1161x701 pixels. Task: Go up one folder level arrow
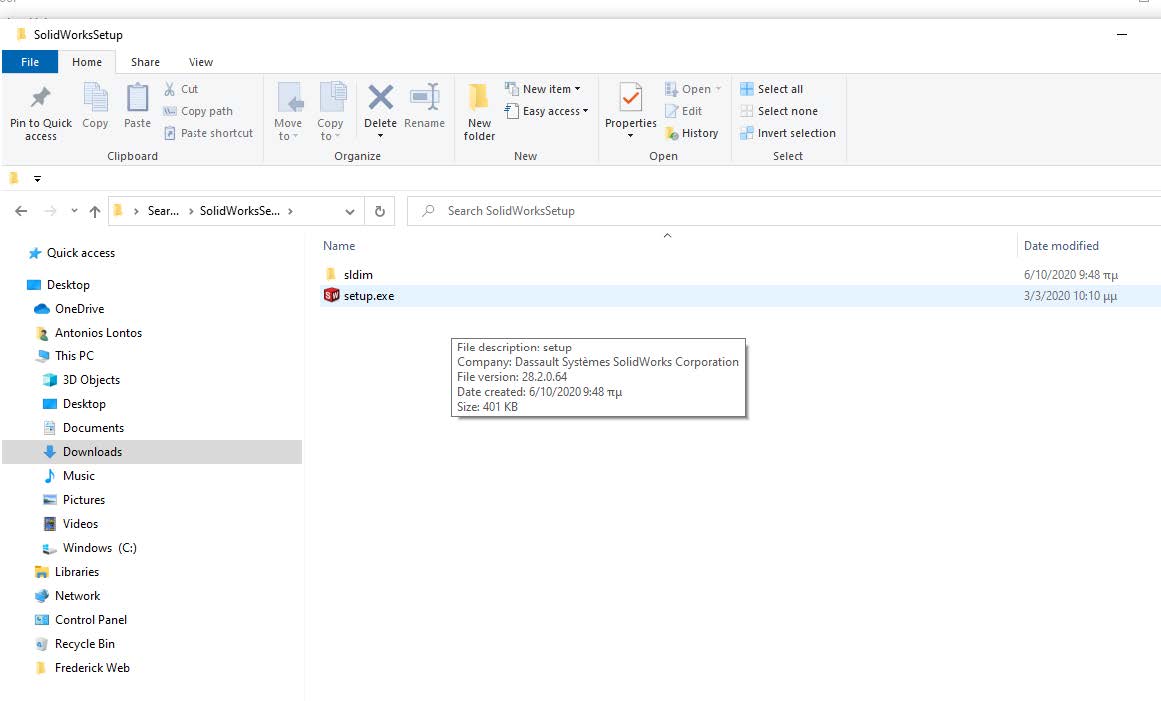point(95,211)
